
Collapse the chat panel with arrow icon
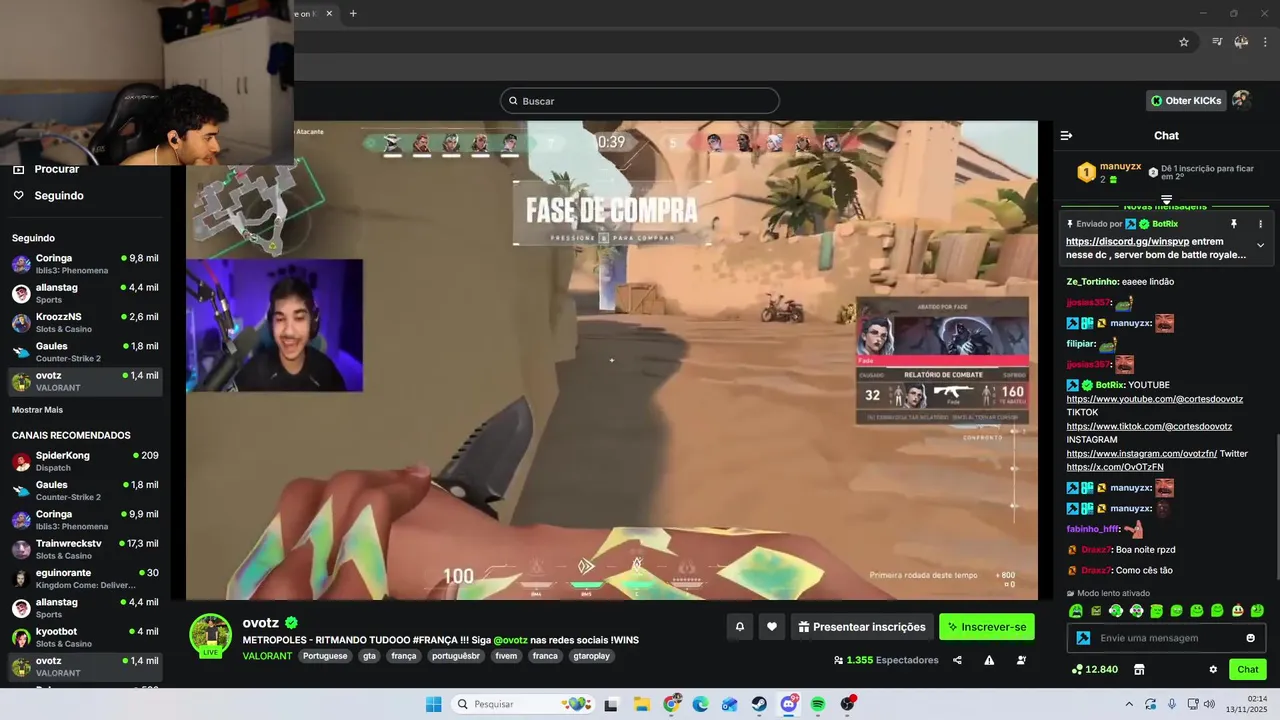[x=1066, y=135]
